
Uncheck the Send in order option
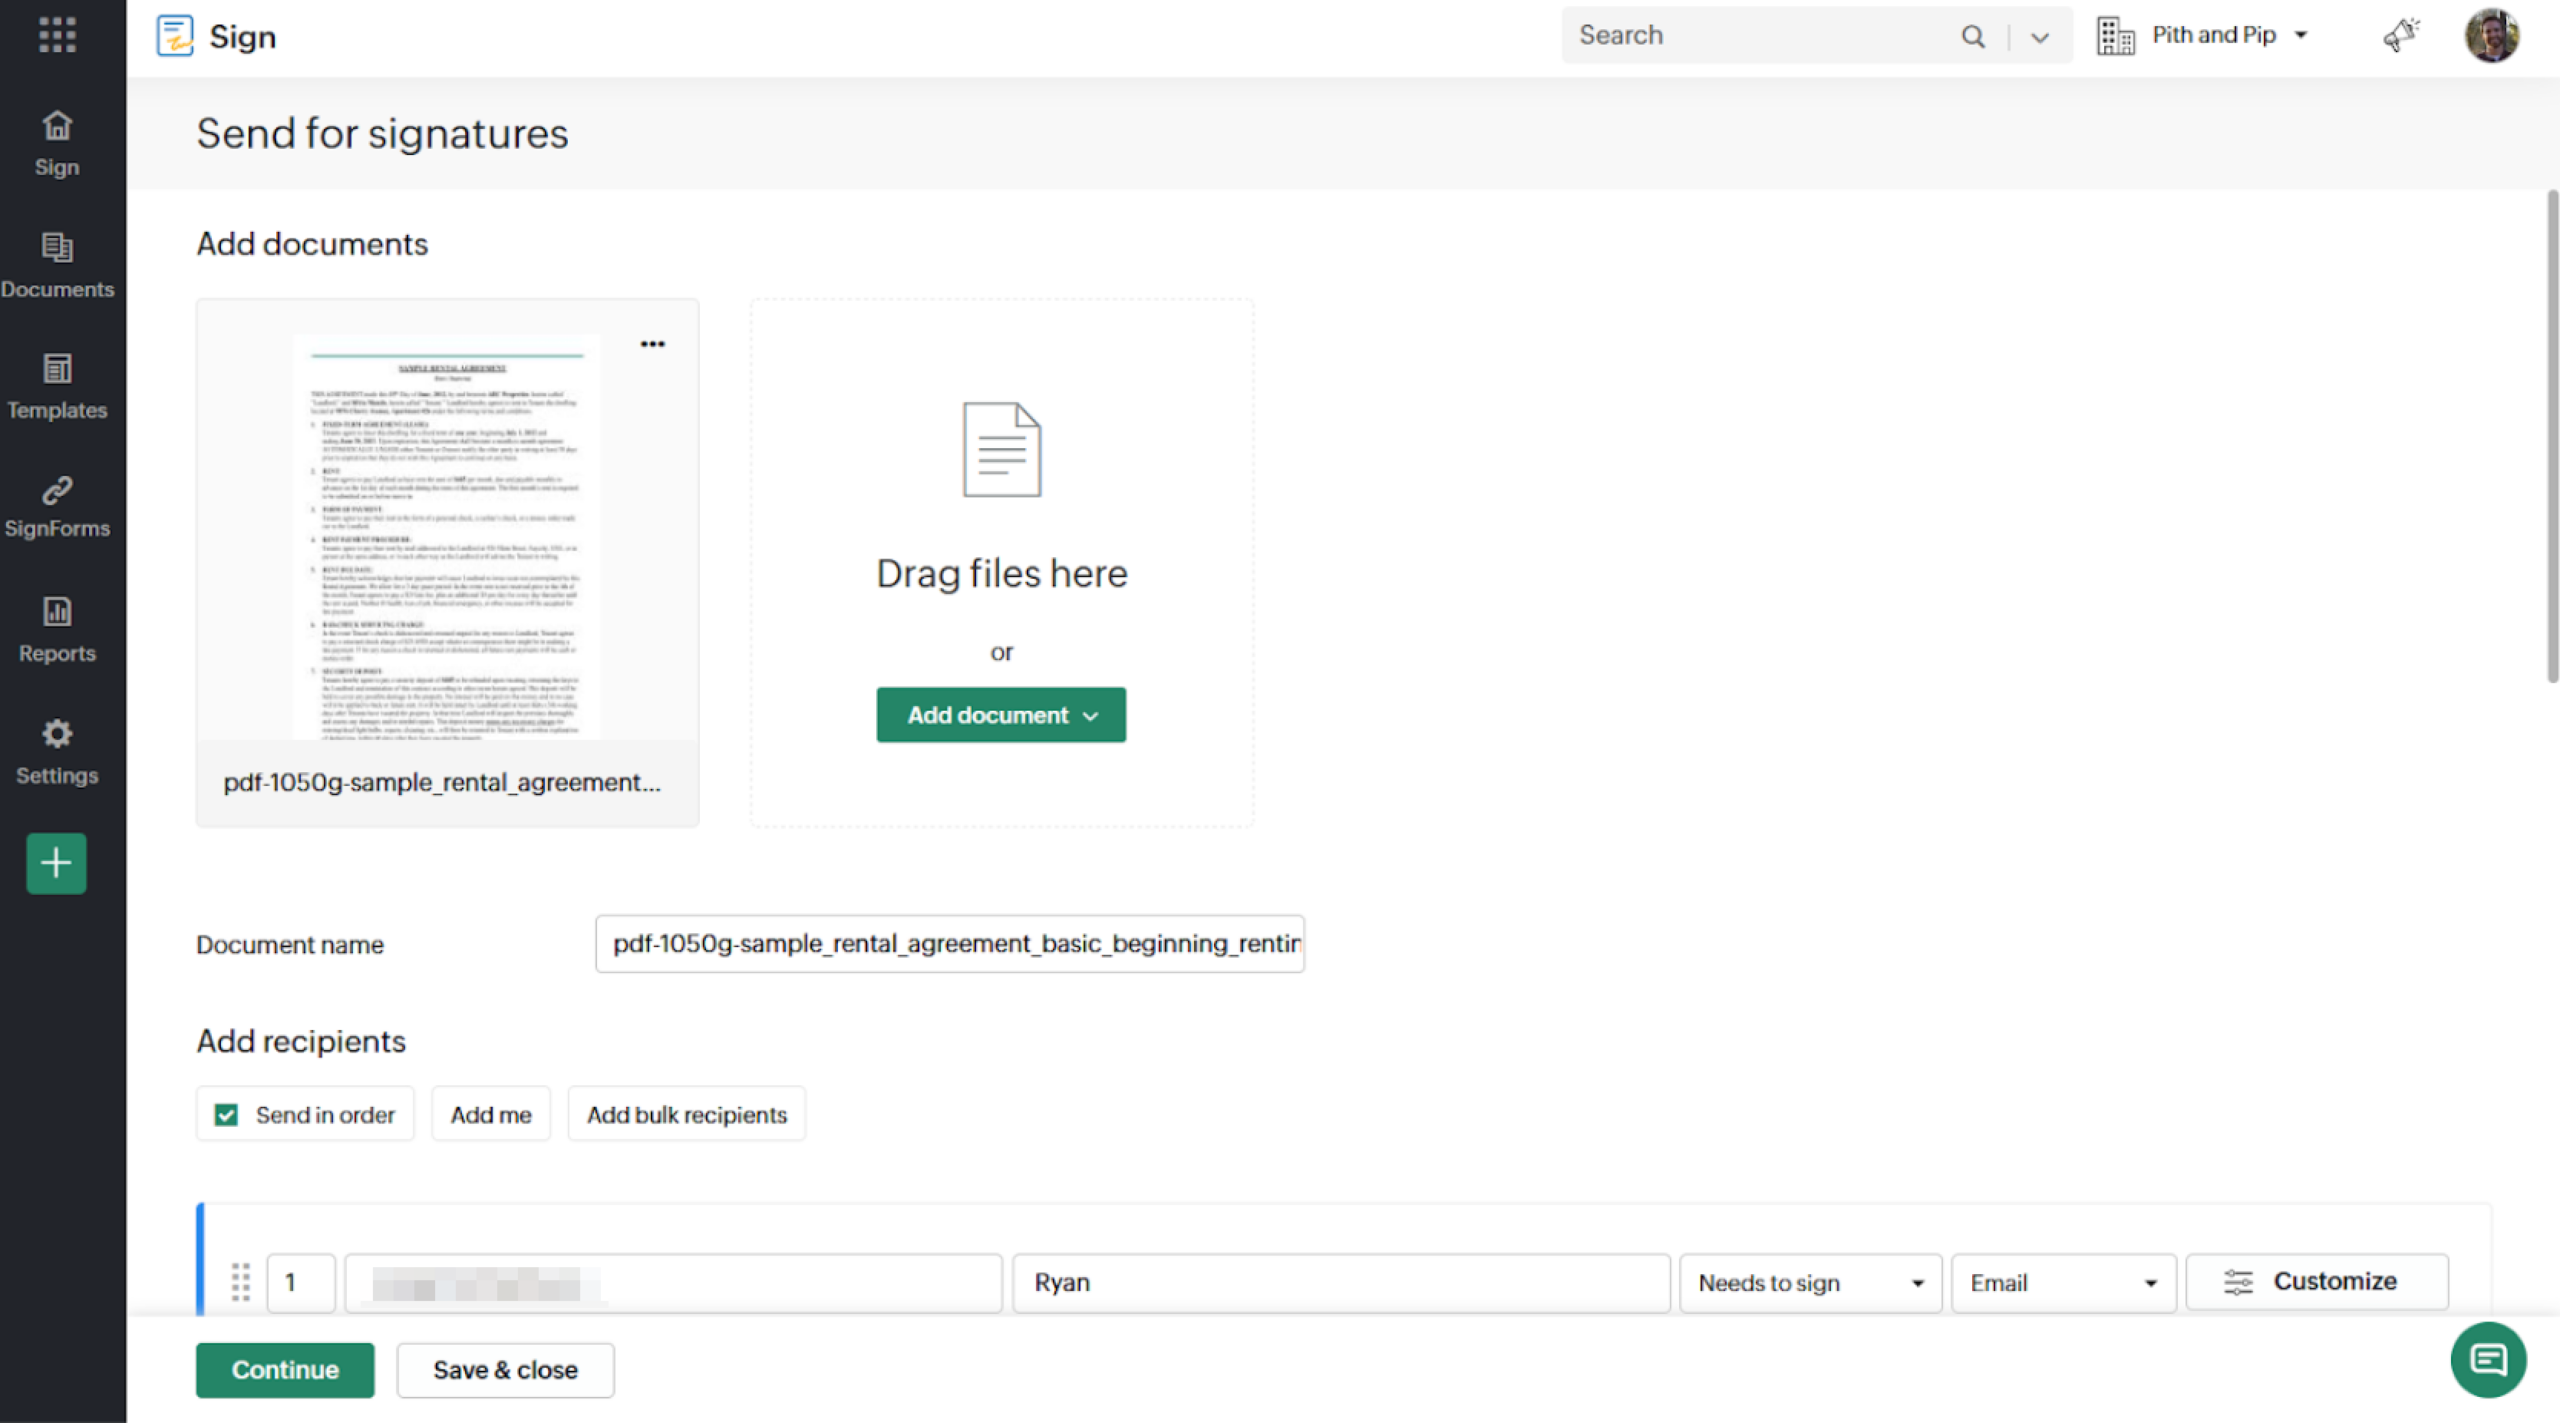pos(226,1114)
